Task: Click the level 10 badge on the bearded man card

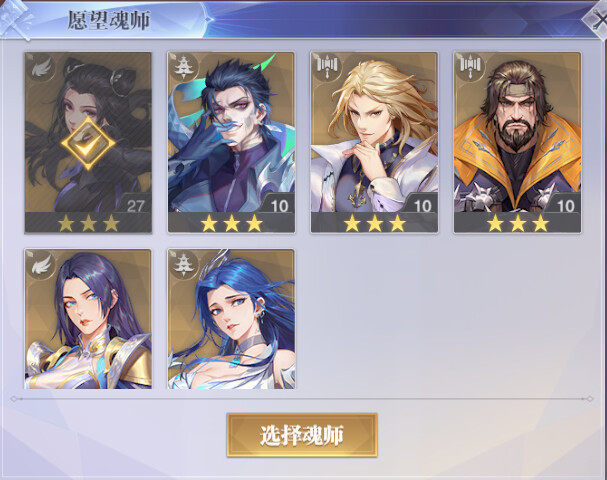Action: pyautogui.click(x=565, y=205)
